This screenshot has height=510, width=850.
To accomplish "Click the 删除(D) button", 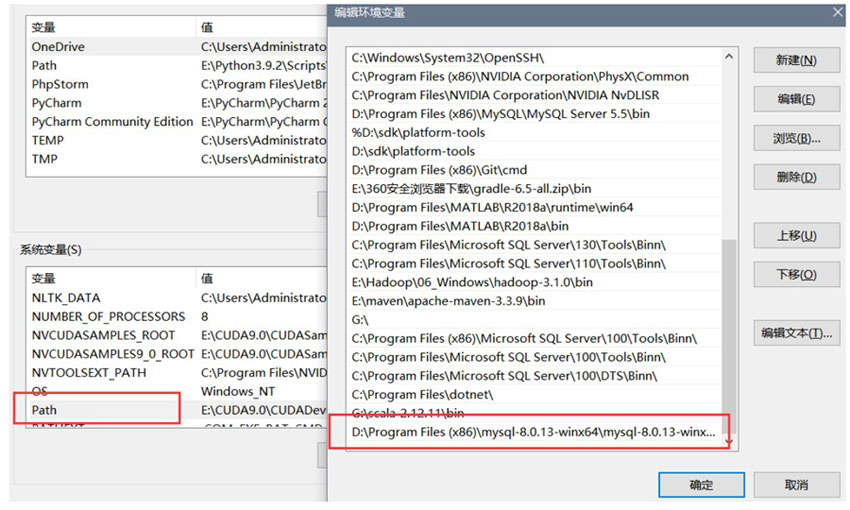I will click(796, 177).
